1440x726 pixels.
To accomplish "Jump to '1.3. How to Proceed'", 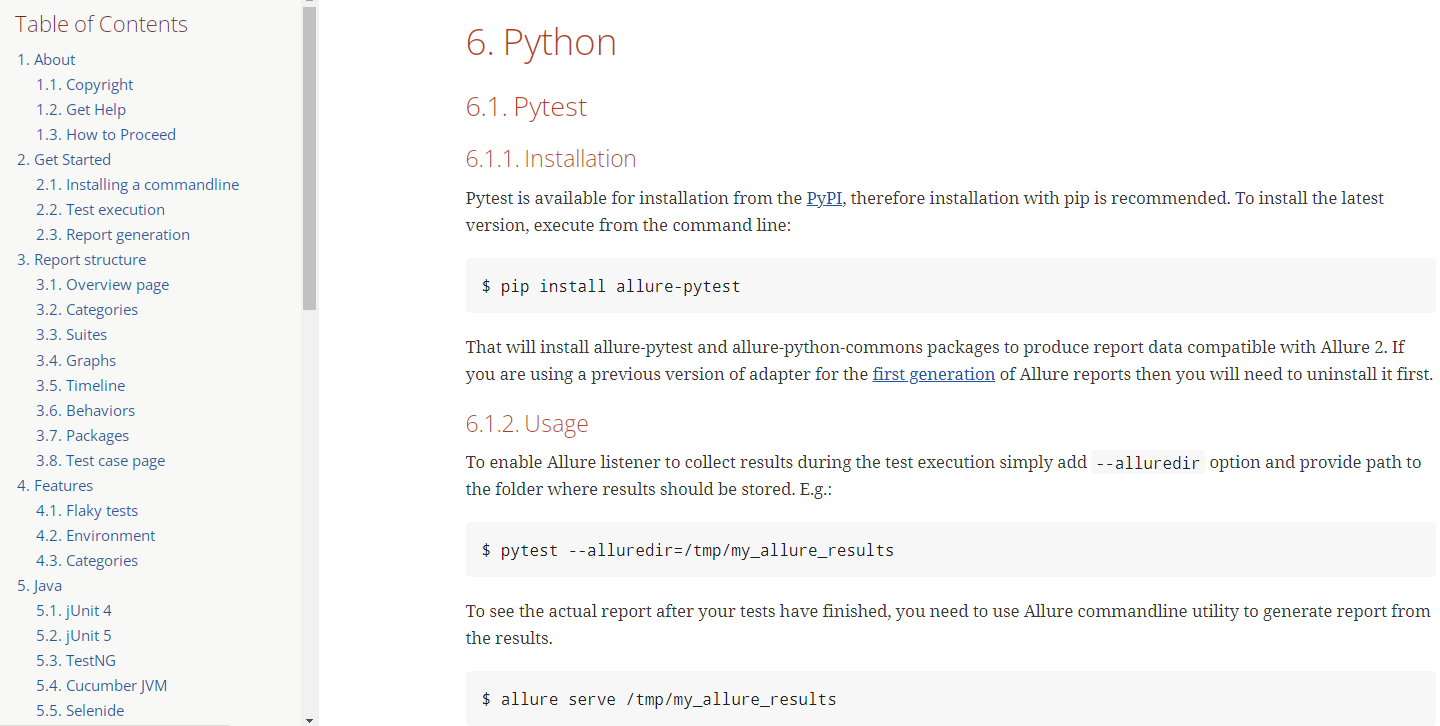I will (106, 134).
